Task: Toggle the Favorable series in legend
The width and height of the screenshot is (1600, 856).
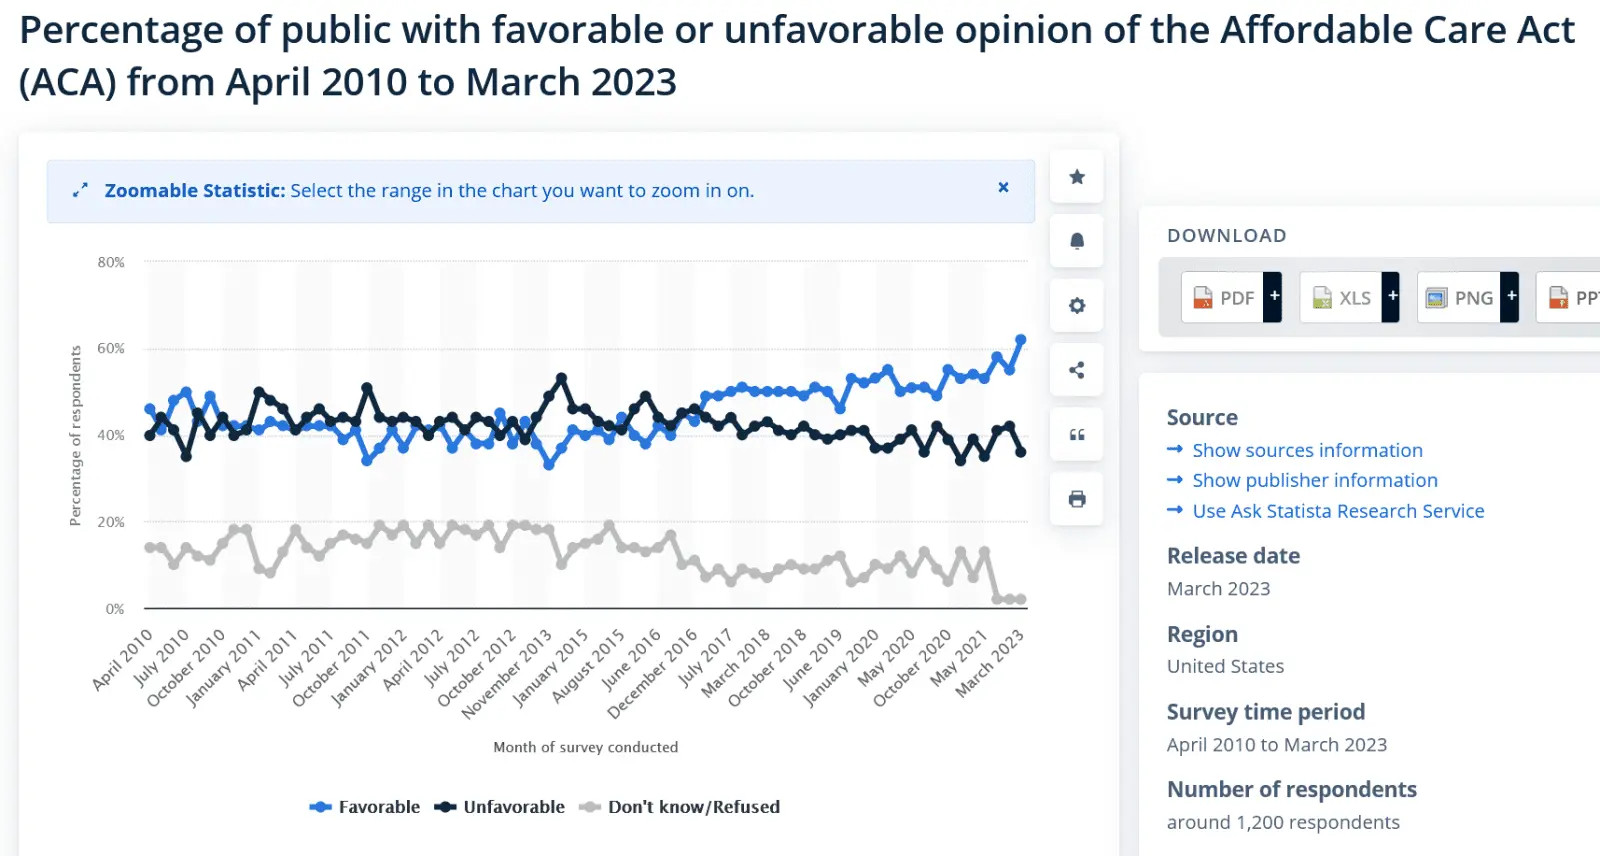Action: [366, 807]
